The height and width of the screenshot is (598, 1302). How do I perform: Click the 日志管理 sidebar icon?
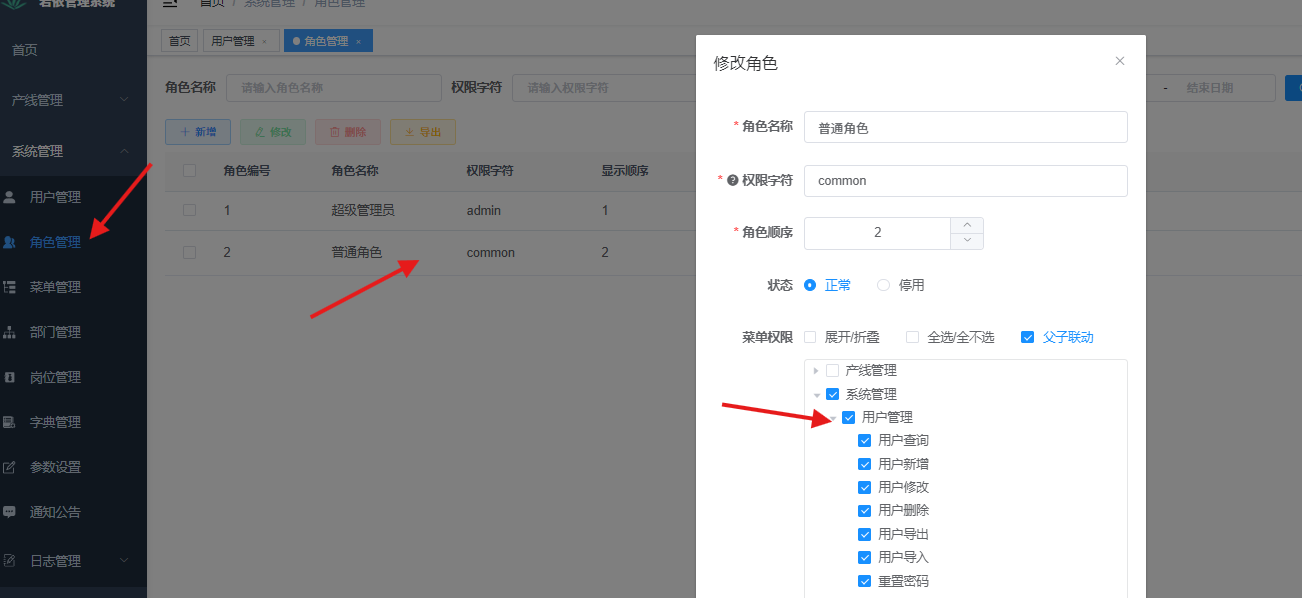tap(10, 561)
